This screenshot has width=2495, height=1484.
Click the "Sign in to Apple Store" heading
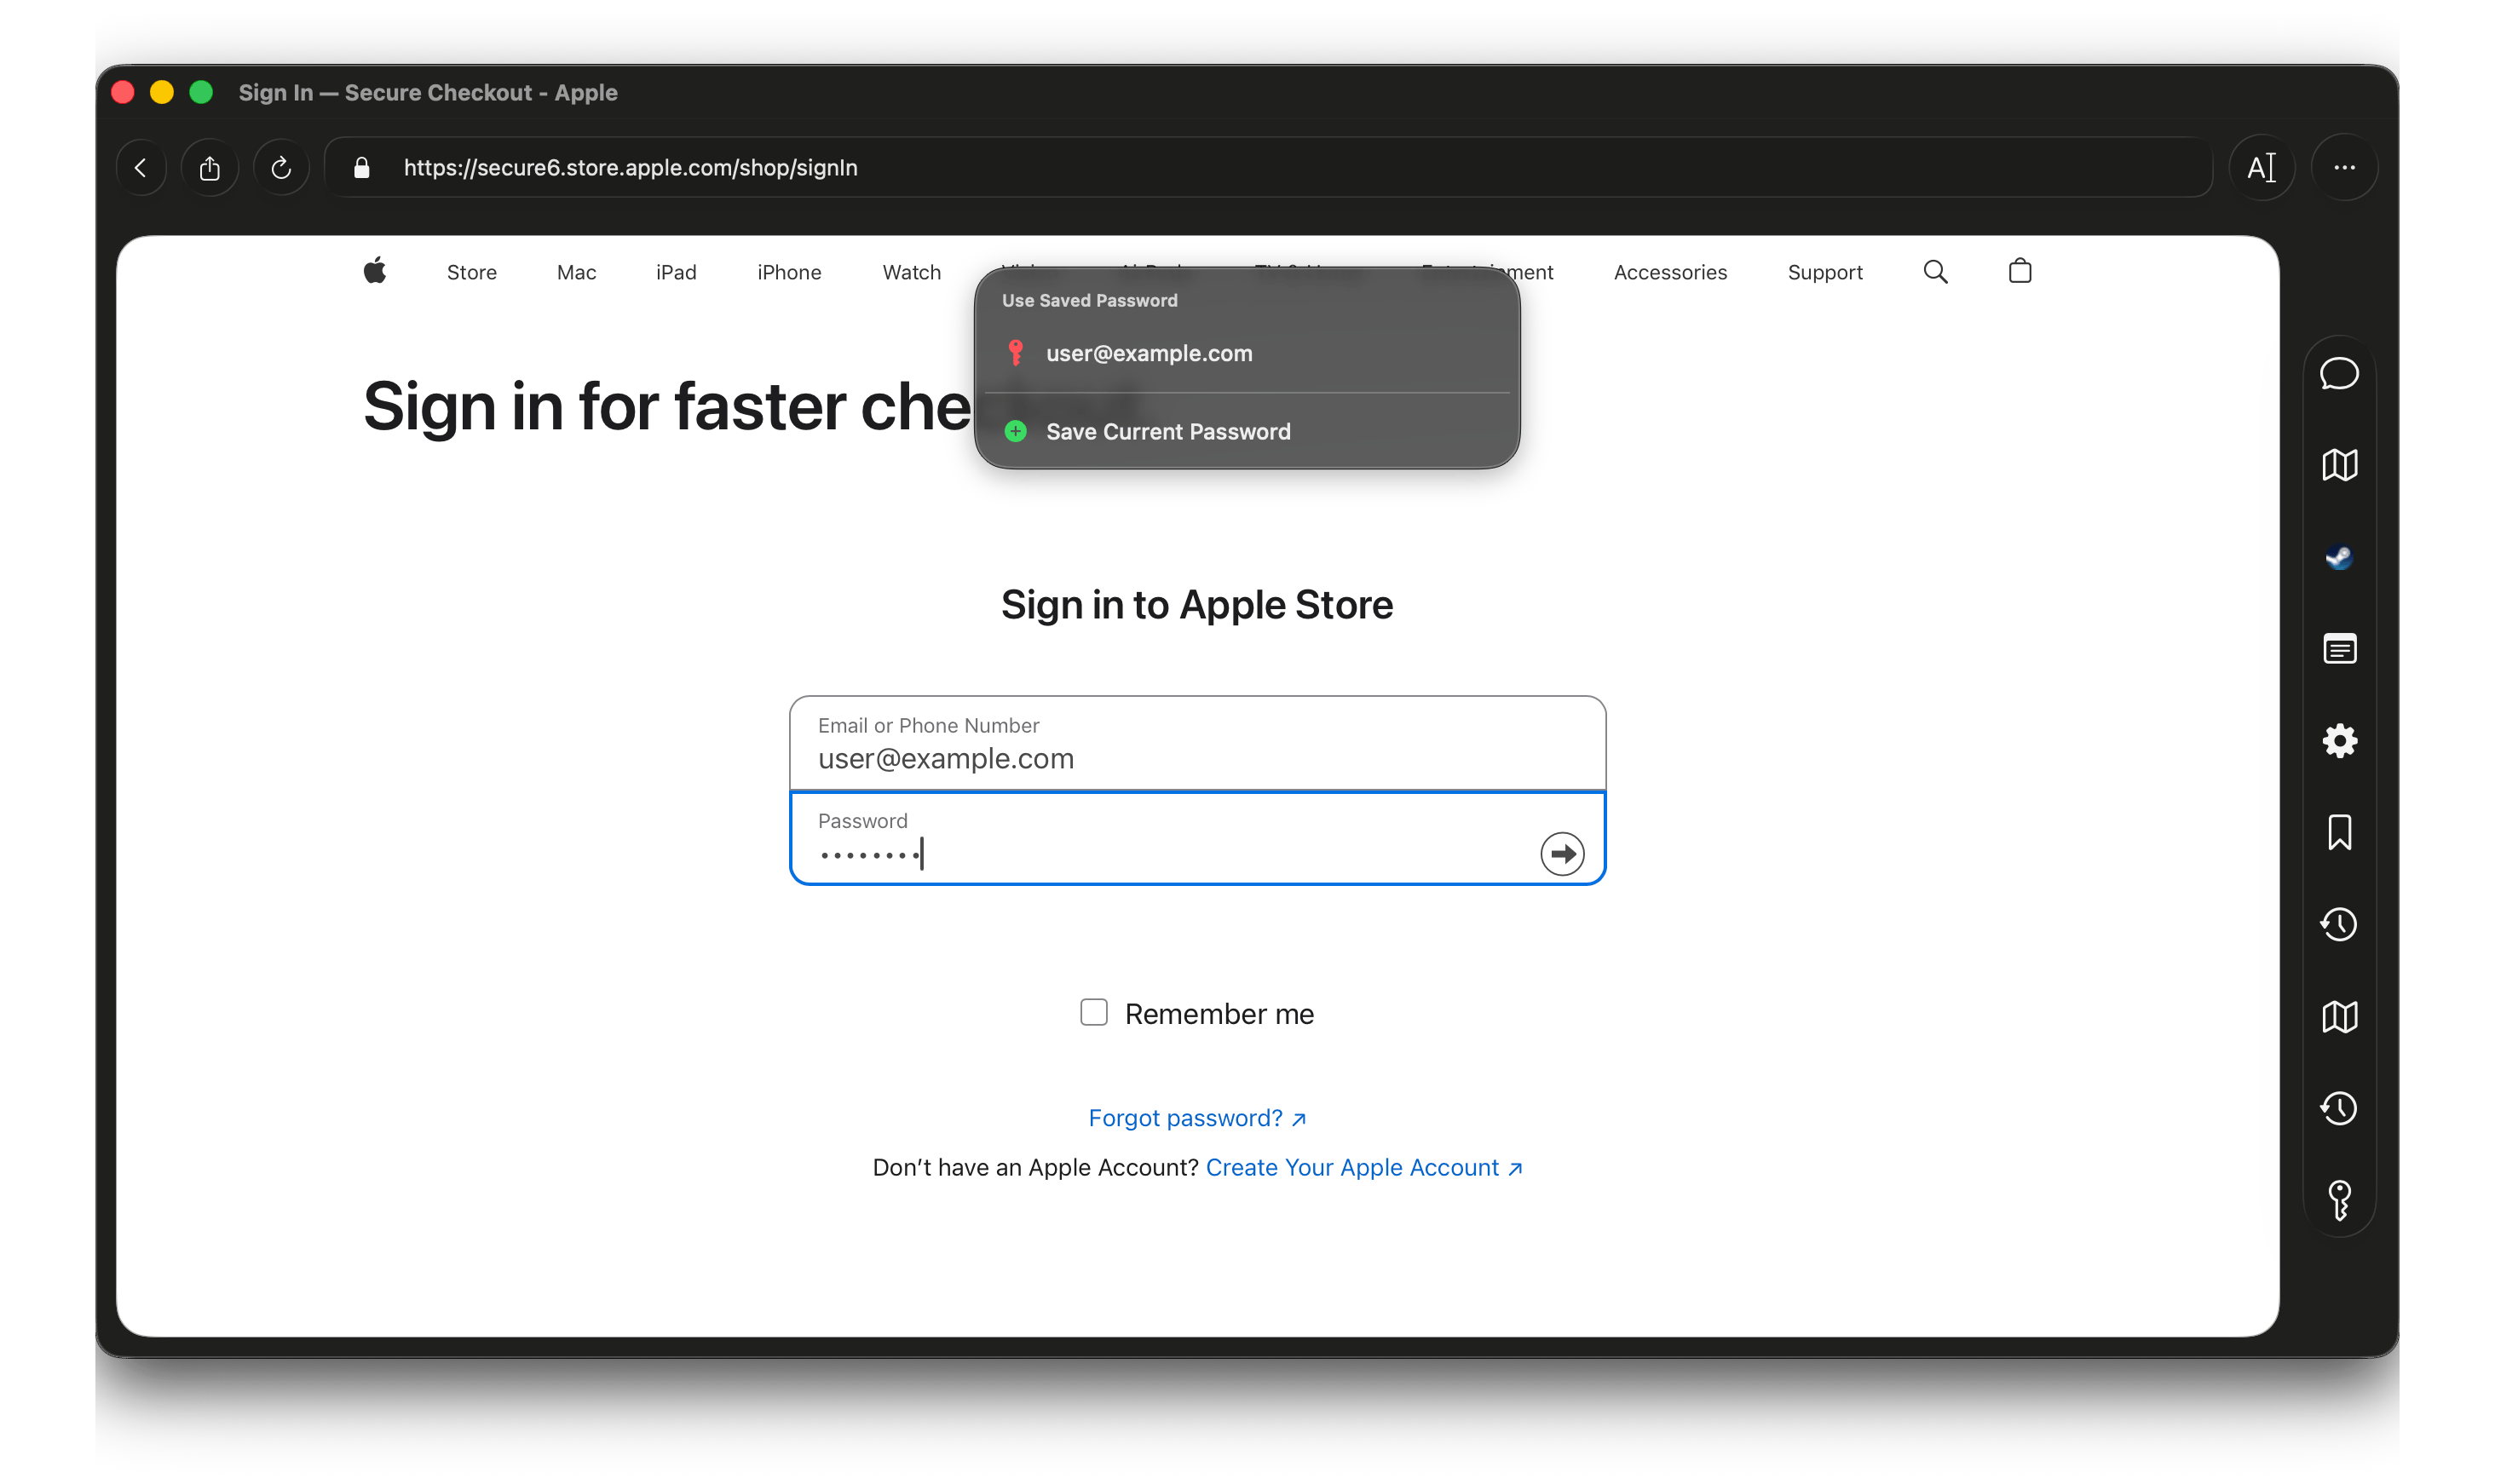1196,605
